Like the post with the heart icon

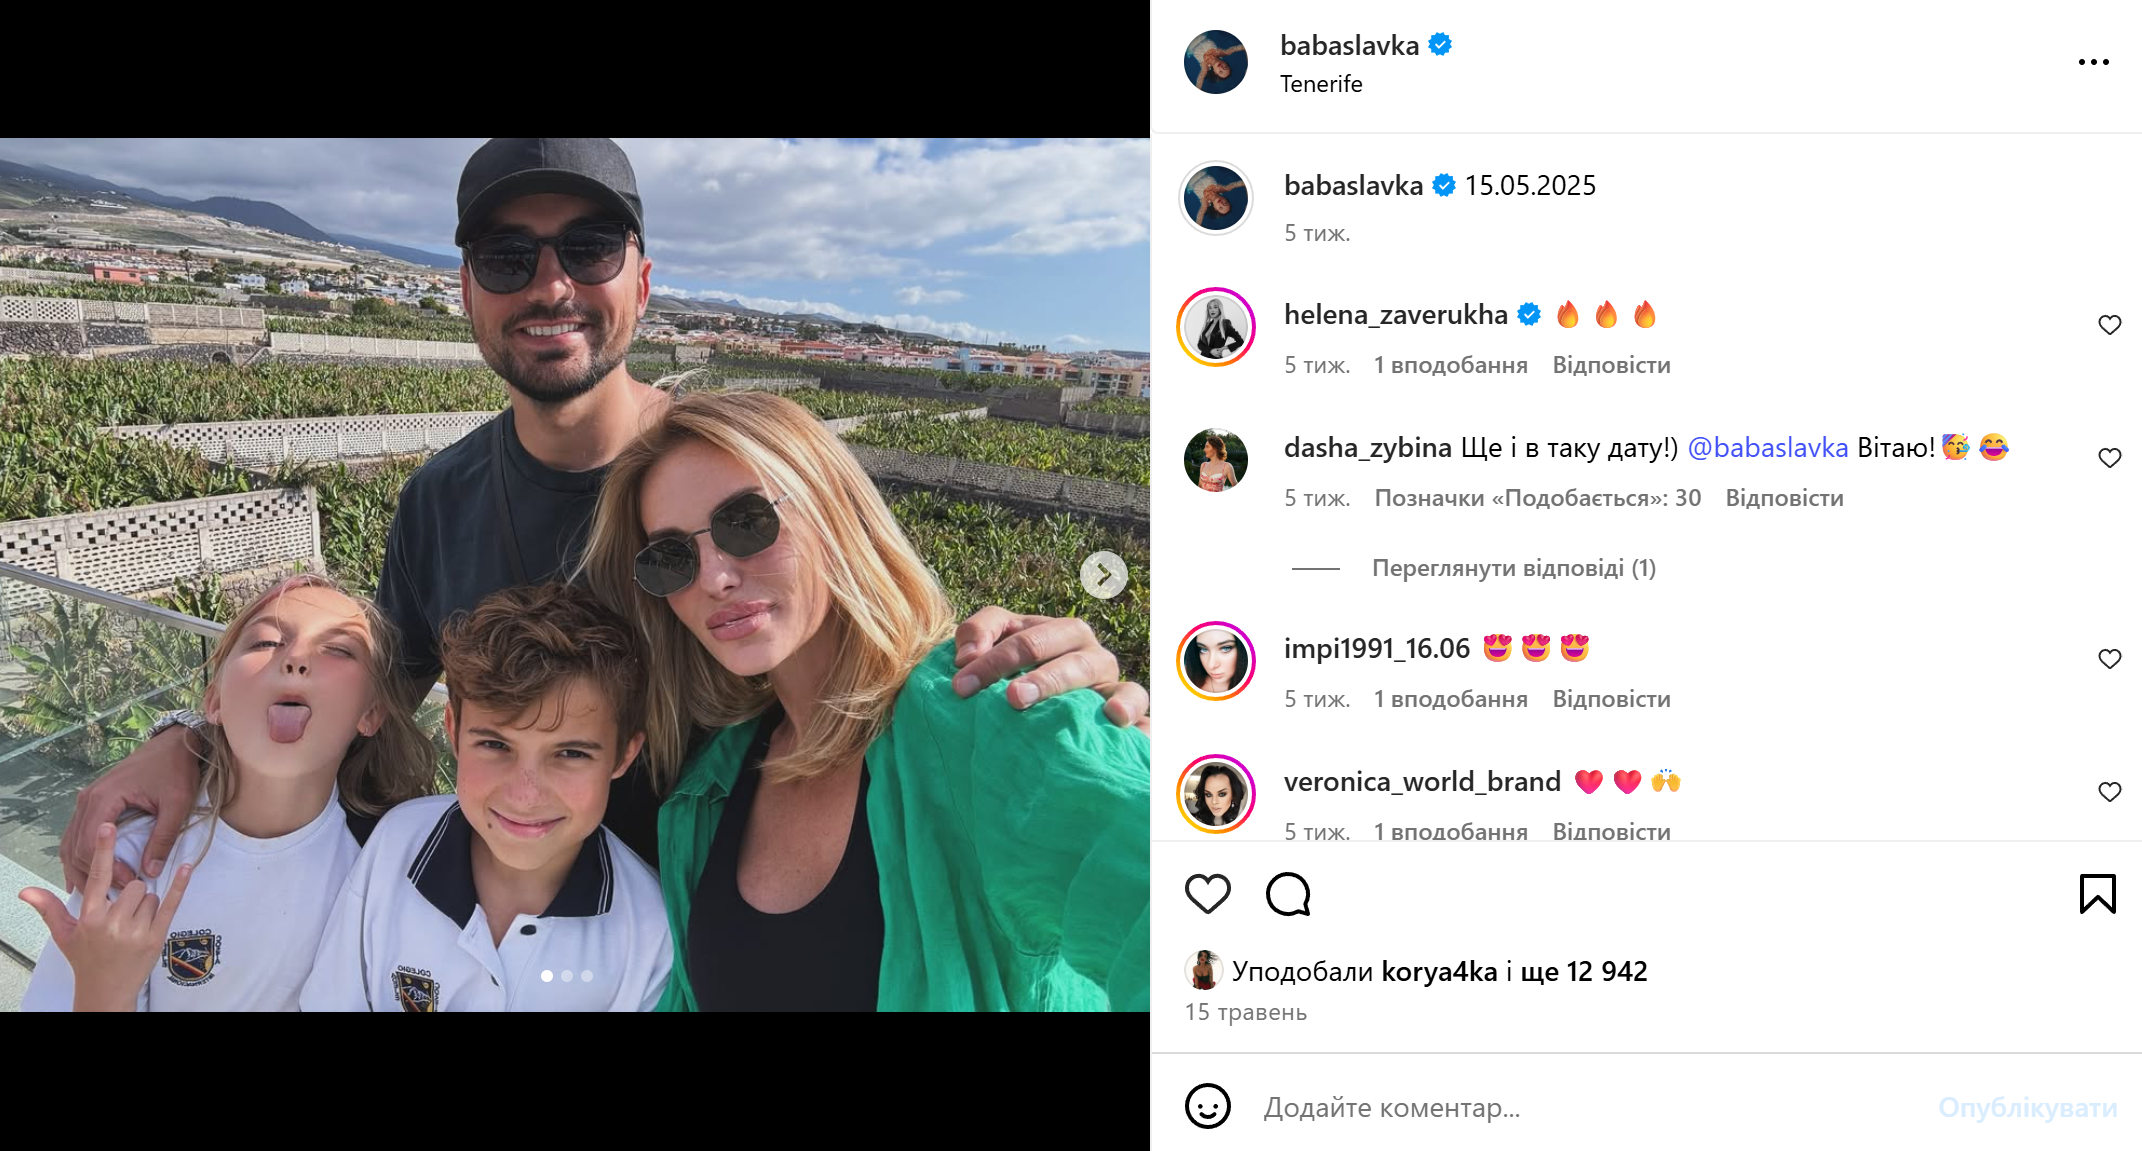point(1207,894)
